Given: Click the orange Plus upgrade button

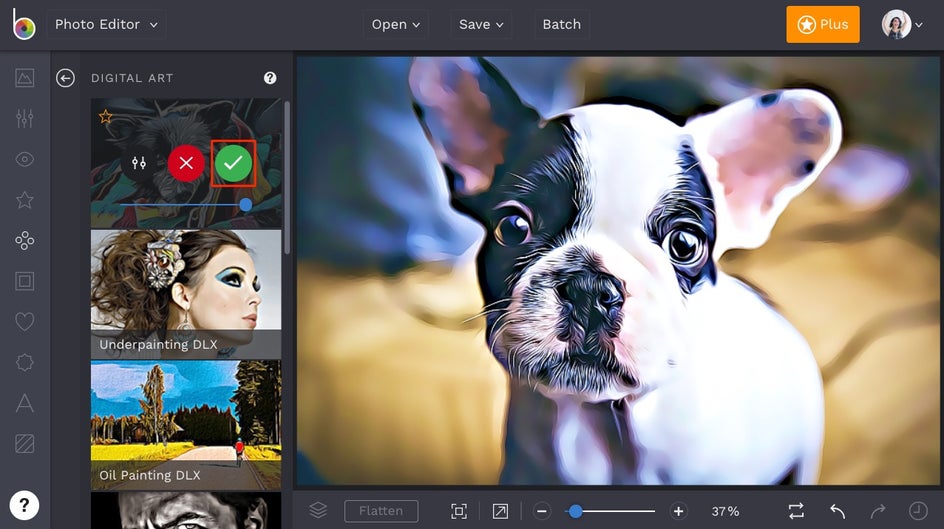Looking at the screenshot, I should coord(822,25).
